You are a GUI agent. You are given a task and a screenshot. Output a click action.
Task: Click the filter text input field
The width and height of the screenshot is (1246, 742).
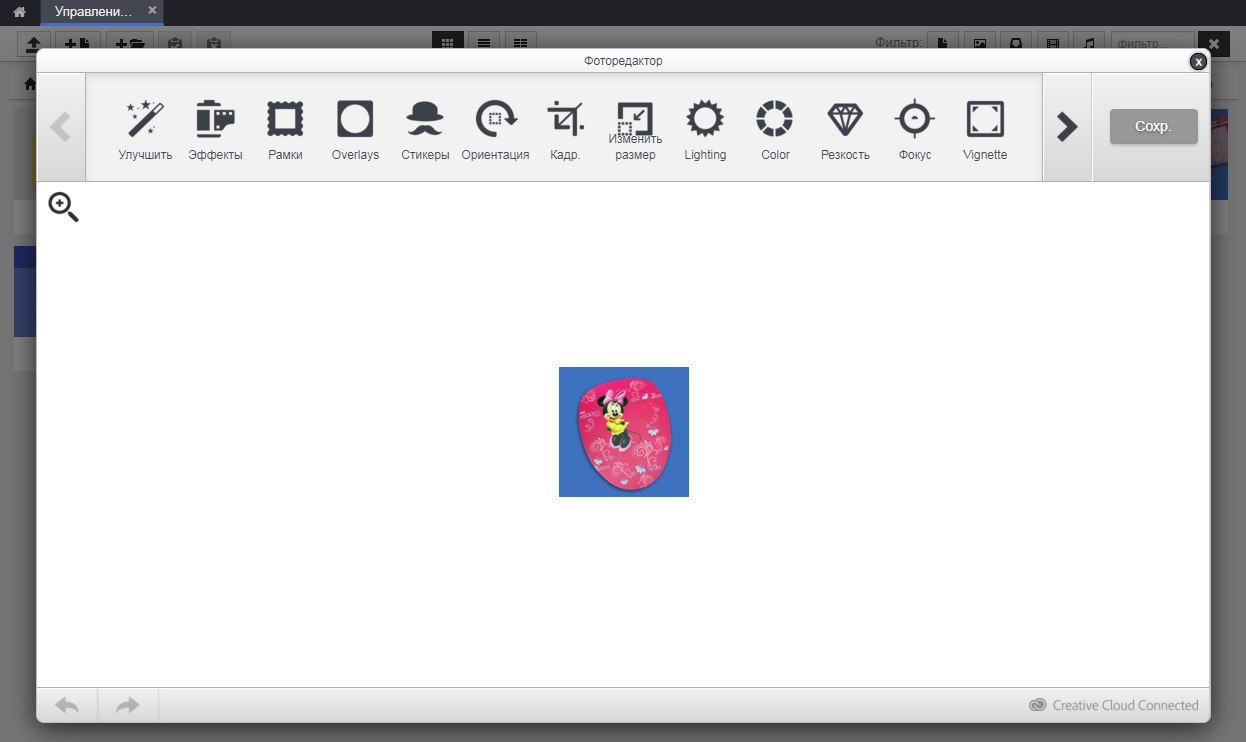click(1151, 44)
